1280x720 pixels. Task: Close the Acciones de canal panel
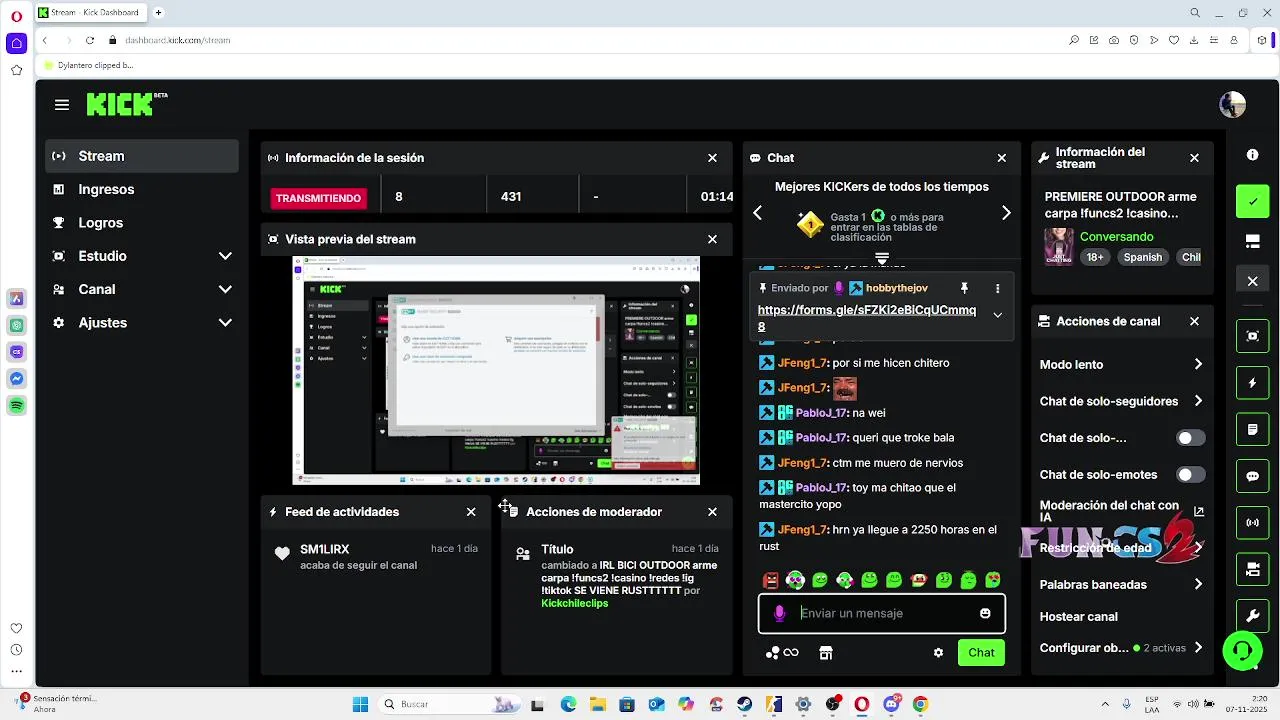(1194, 321)
